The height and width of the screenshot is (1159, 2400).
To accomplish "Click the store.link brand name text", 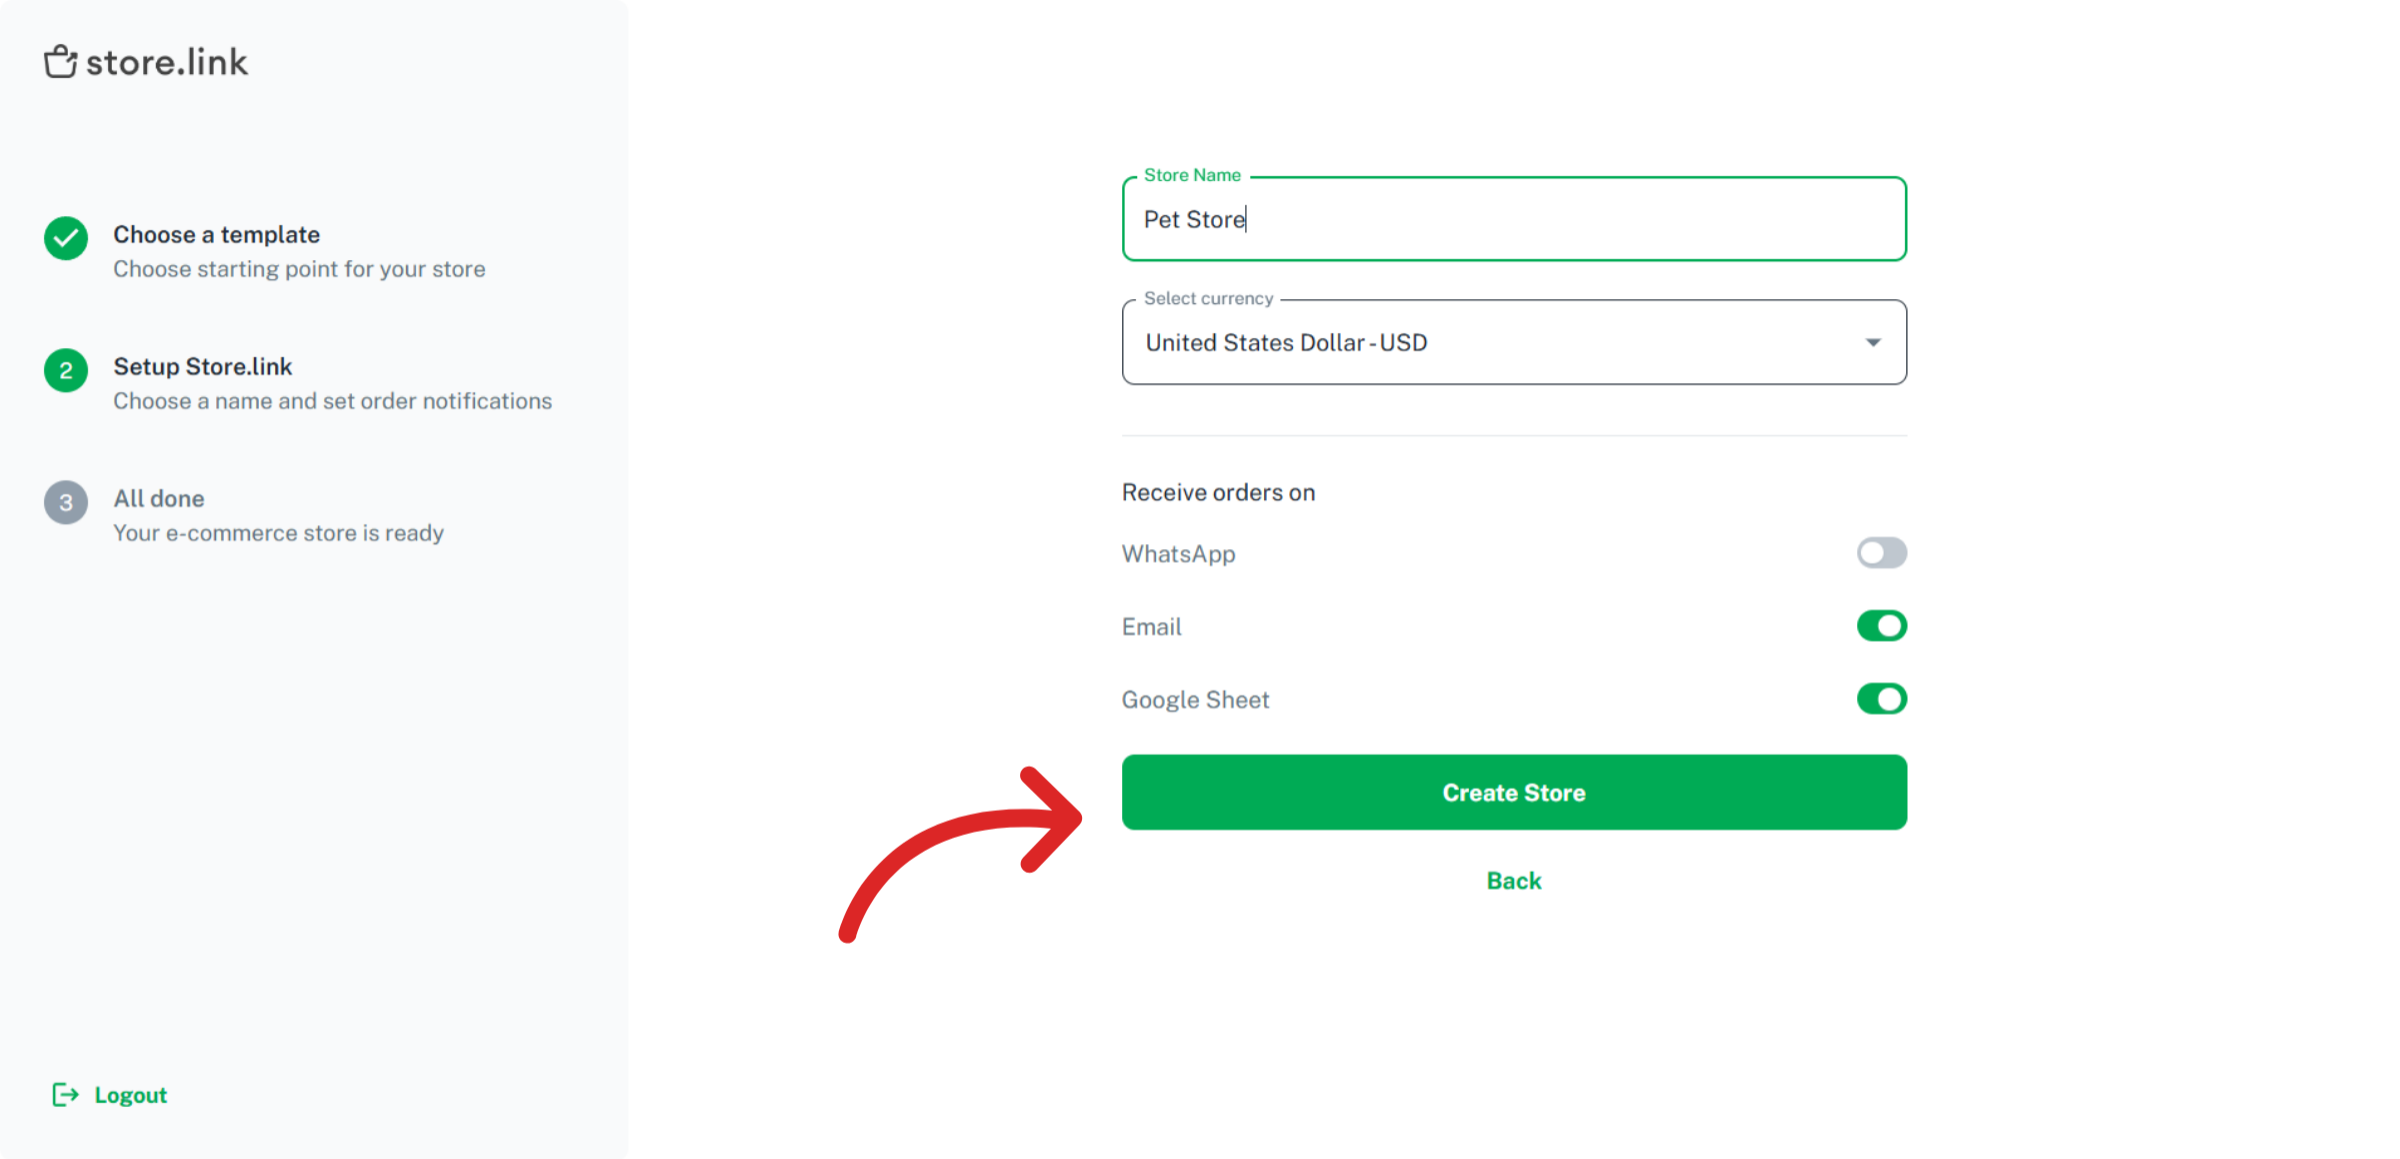I will (167, 63).
